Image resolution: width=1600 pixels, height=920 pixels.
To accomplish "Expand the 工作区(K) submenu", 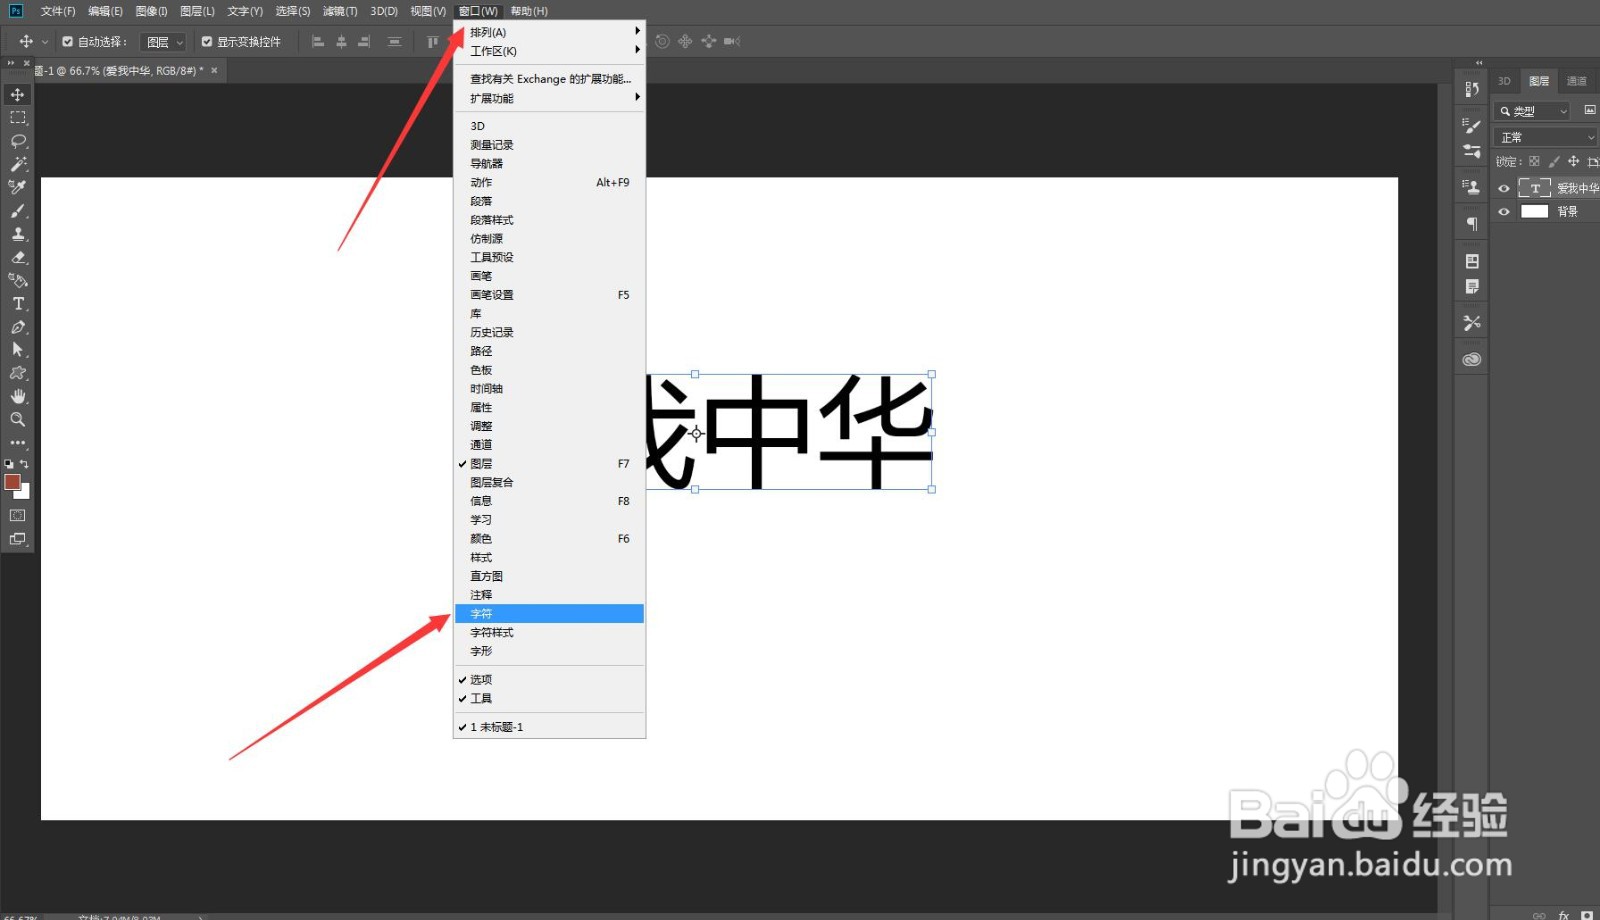I will click(549, 51).
